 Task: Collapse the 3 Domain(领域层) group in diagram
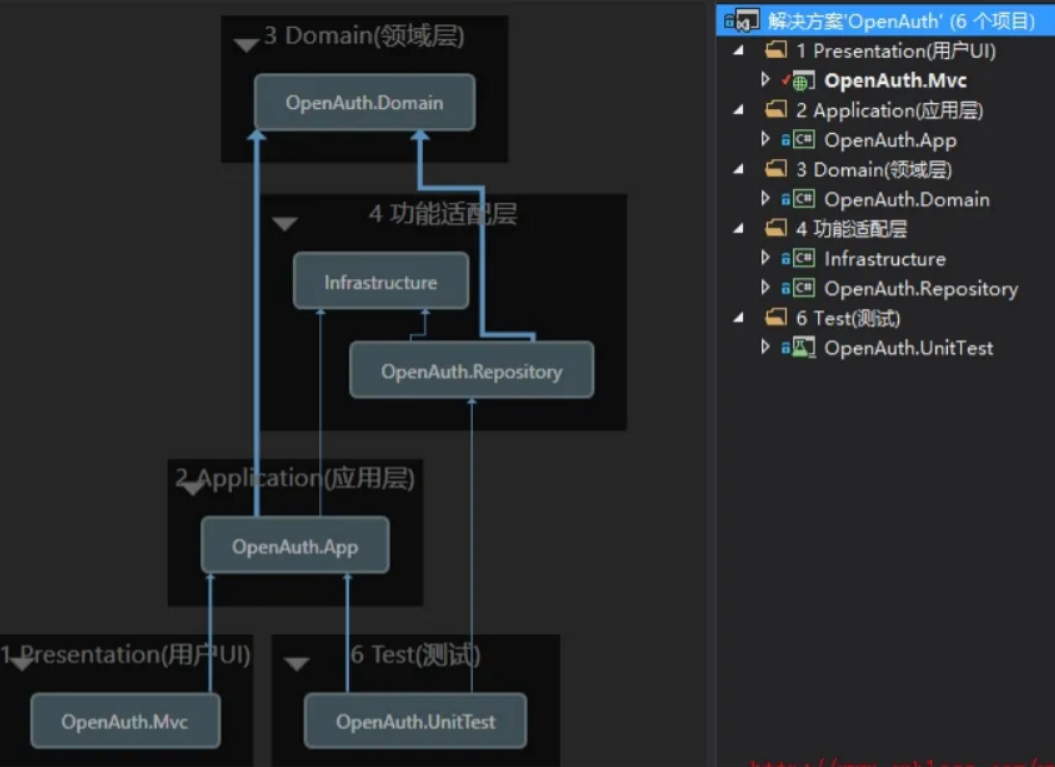(246, 44)
